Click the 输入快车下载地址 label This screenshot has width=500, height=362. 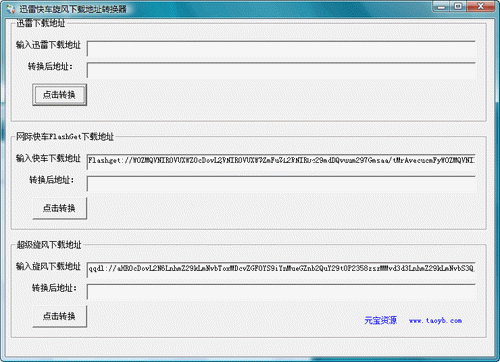pyautogui.click(x=48, y=158)
